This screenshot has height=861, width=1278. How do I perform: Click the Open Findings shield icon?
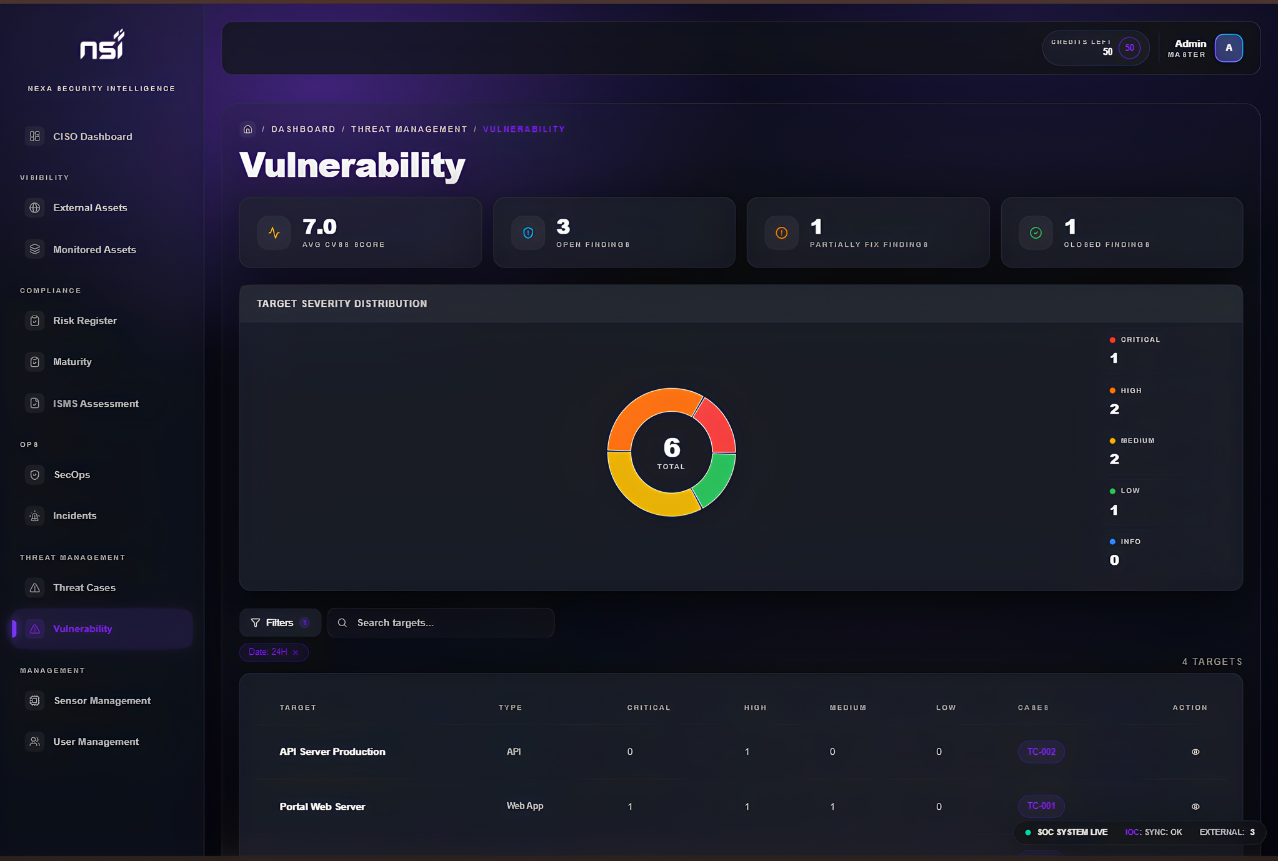click(x=528, y=233)
